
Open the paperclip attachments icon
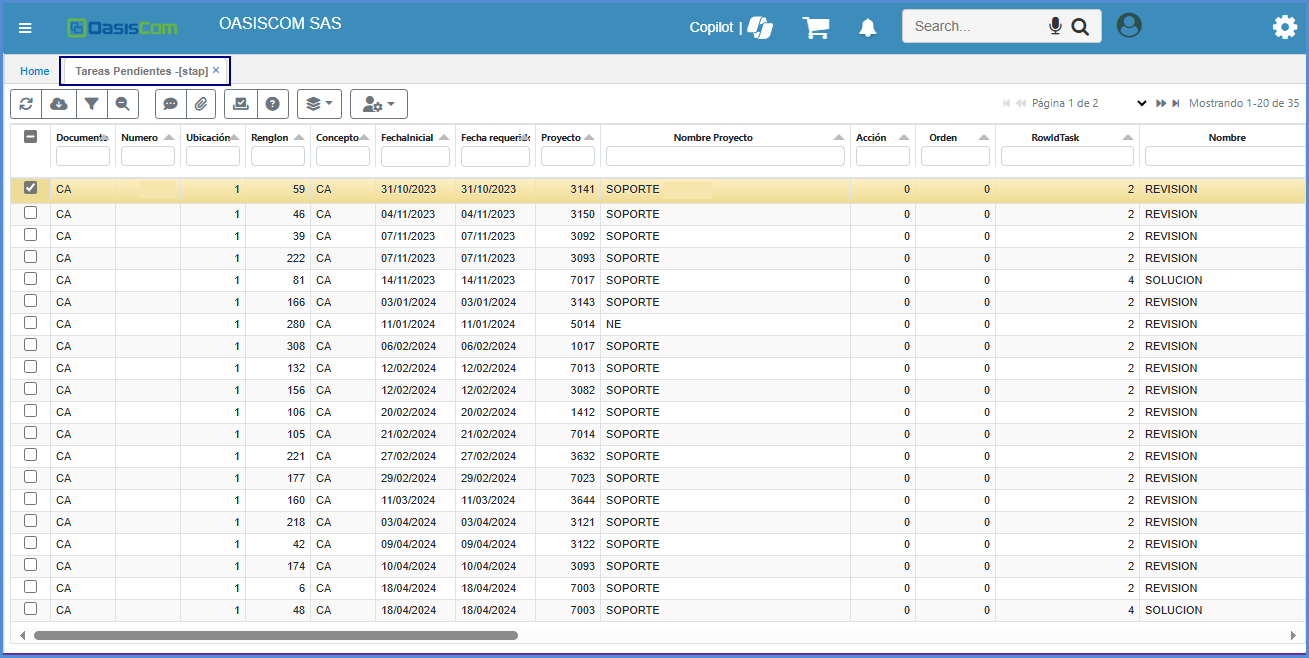pos(201,104)
